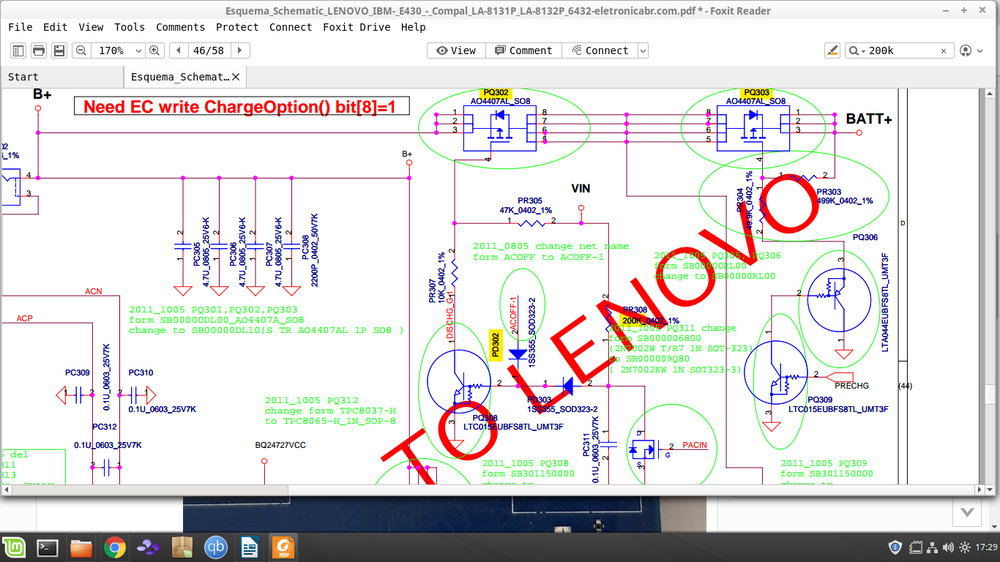
Task: Switch to View mode
Action: pyautogui.click(x=456, y=50)
